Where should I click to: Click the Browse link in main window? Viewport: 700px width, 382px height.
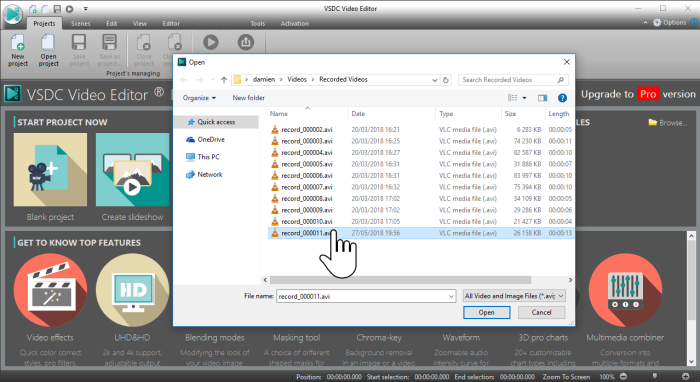pyautogui.click(x=668, y=122)
